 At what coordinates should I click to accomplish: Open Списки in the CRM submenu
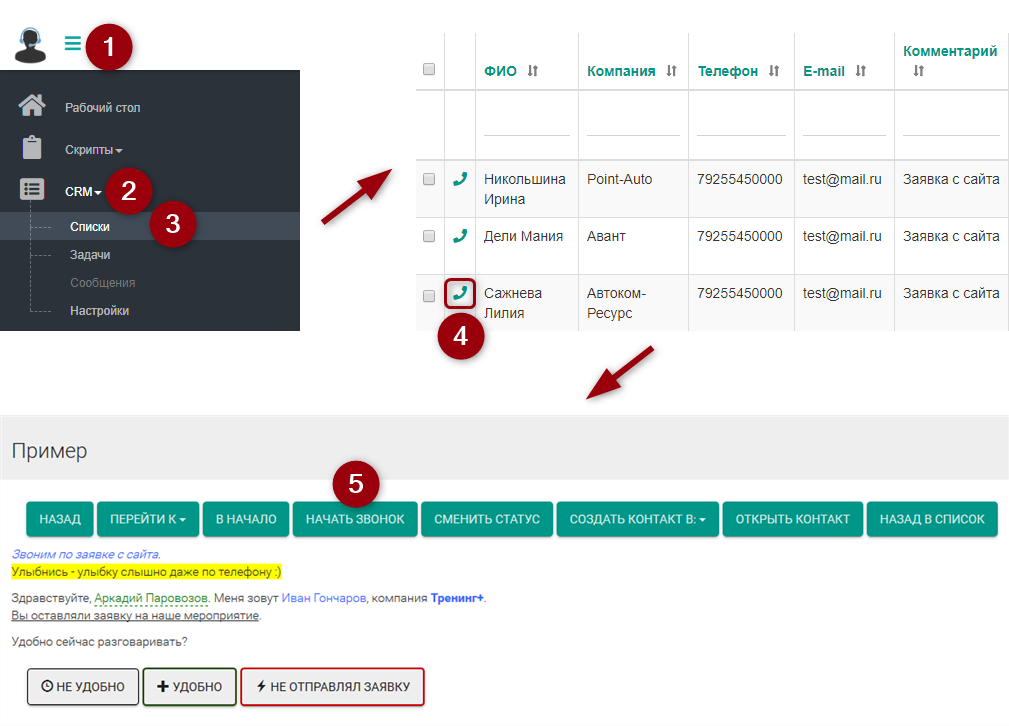(x=90, y=227)
